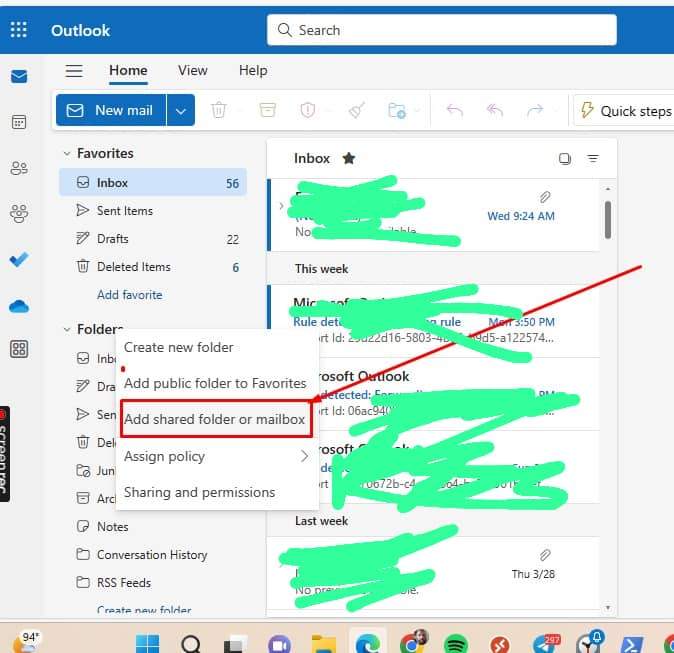Open More apps icon in rail
The width and height of the screenshot is (674, 653).
click(x=19, y=349)
